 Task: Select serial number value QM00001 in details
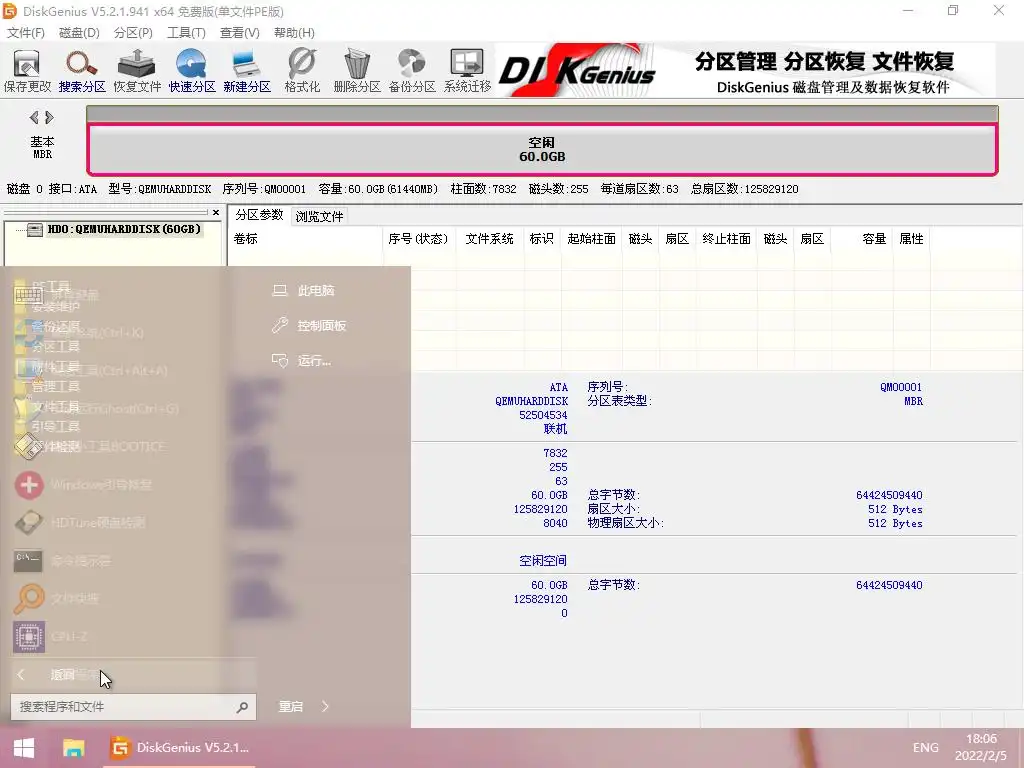point(901,387)
